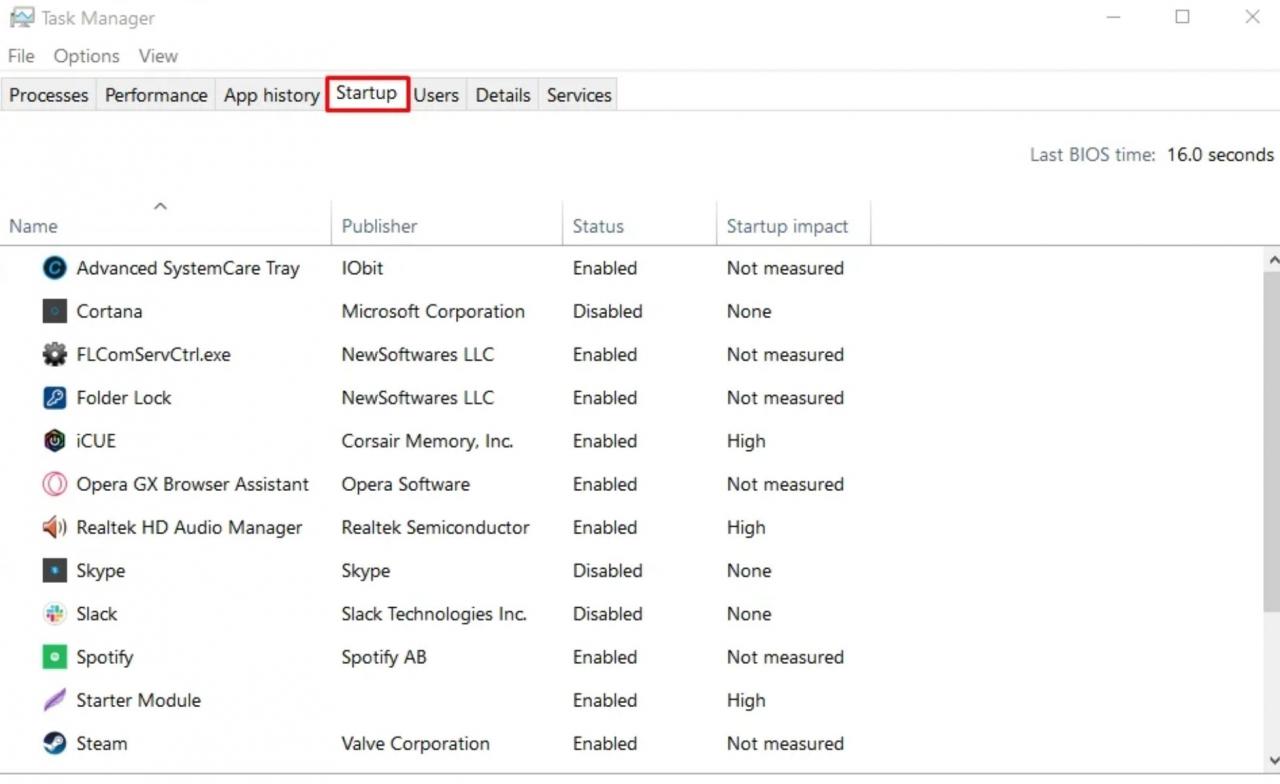
Task: Click the Realtek HD Audio speaker icon
Action: [54, 527]
